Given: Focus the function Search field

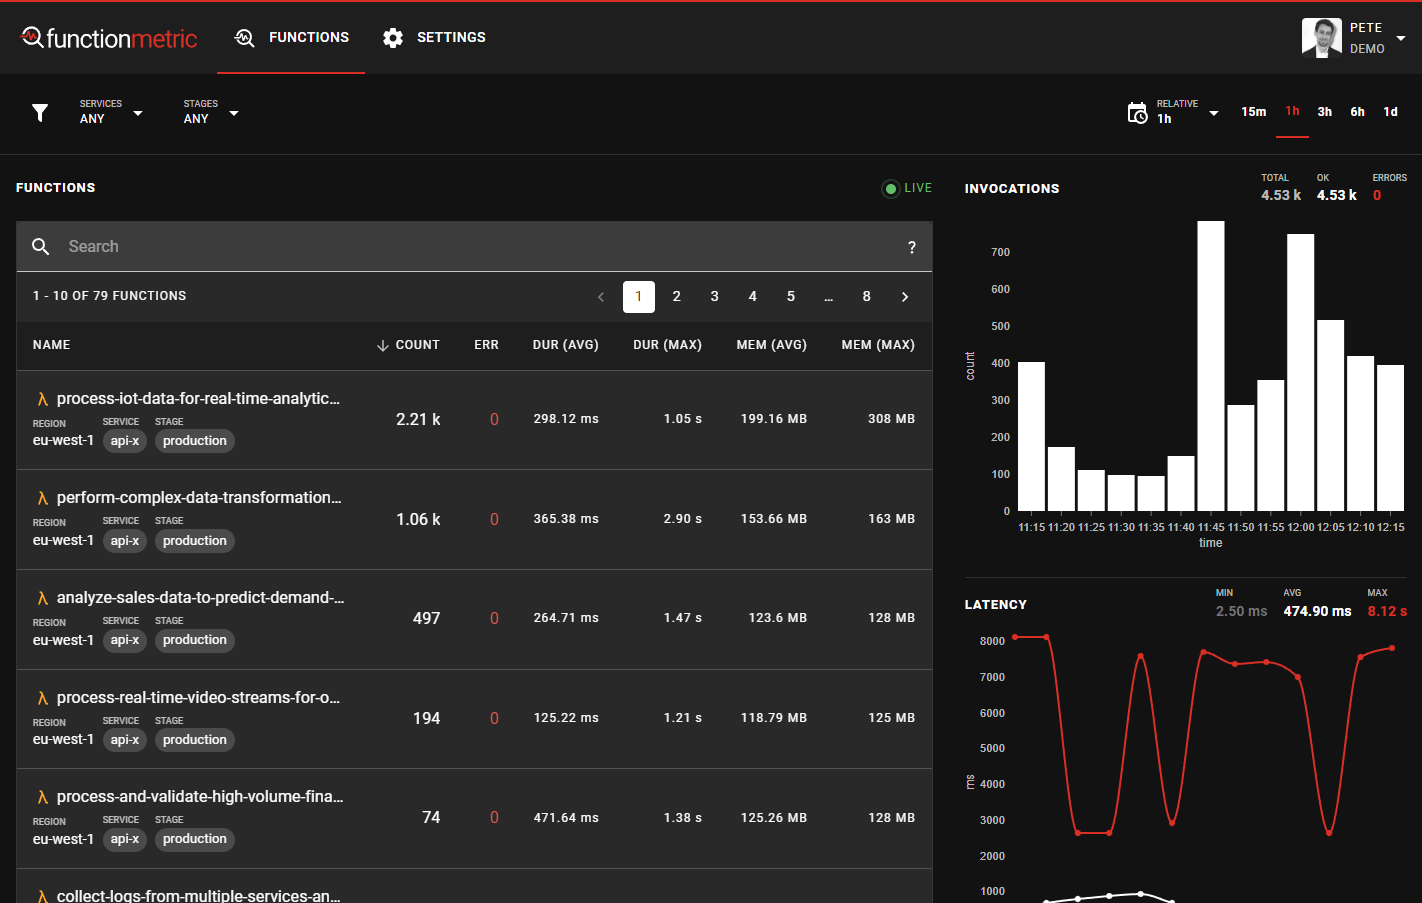Looking at the screenshot, I should (x=475, y=247).
